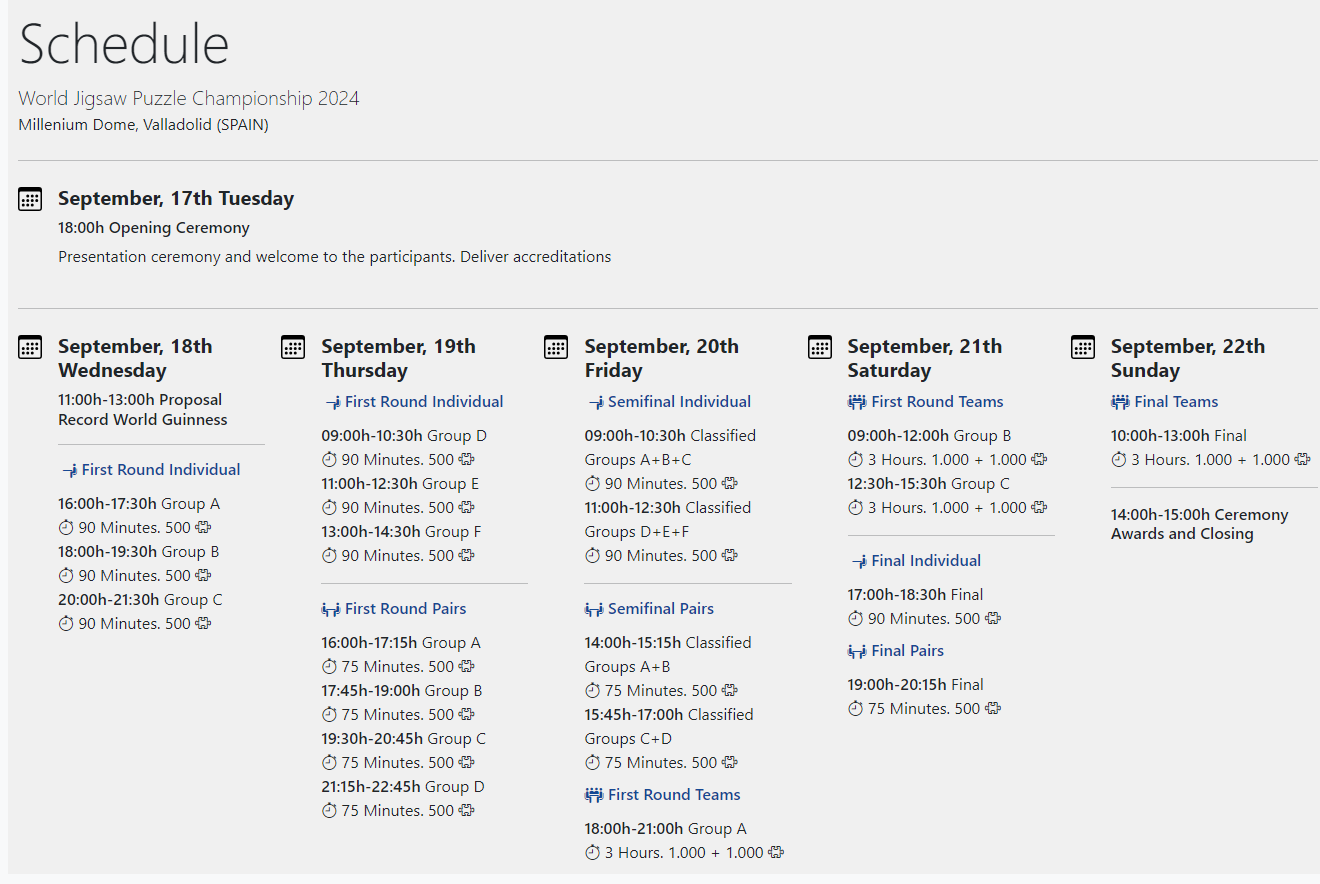
Task: Click the Proposal Record World Guinness entry
Action: click(x=143, y=410)
